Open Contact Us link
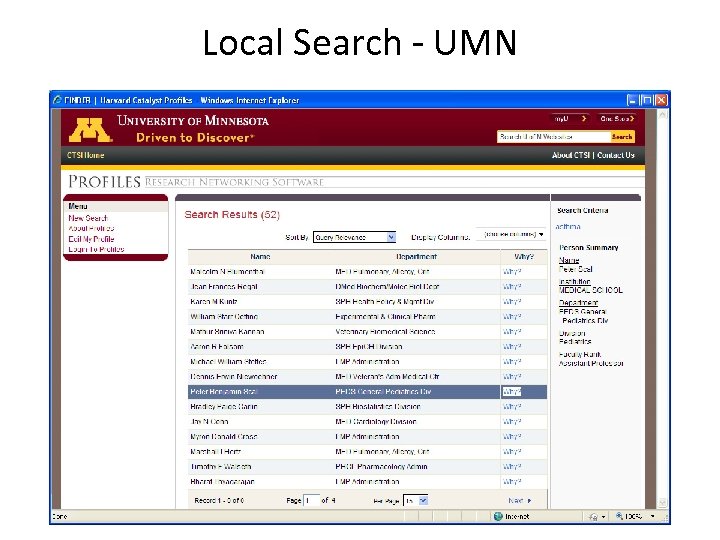 pos(616,155)
